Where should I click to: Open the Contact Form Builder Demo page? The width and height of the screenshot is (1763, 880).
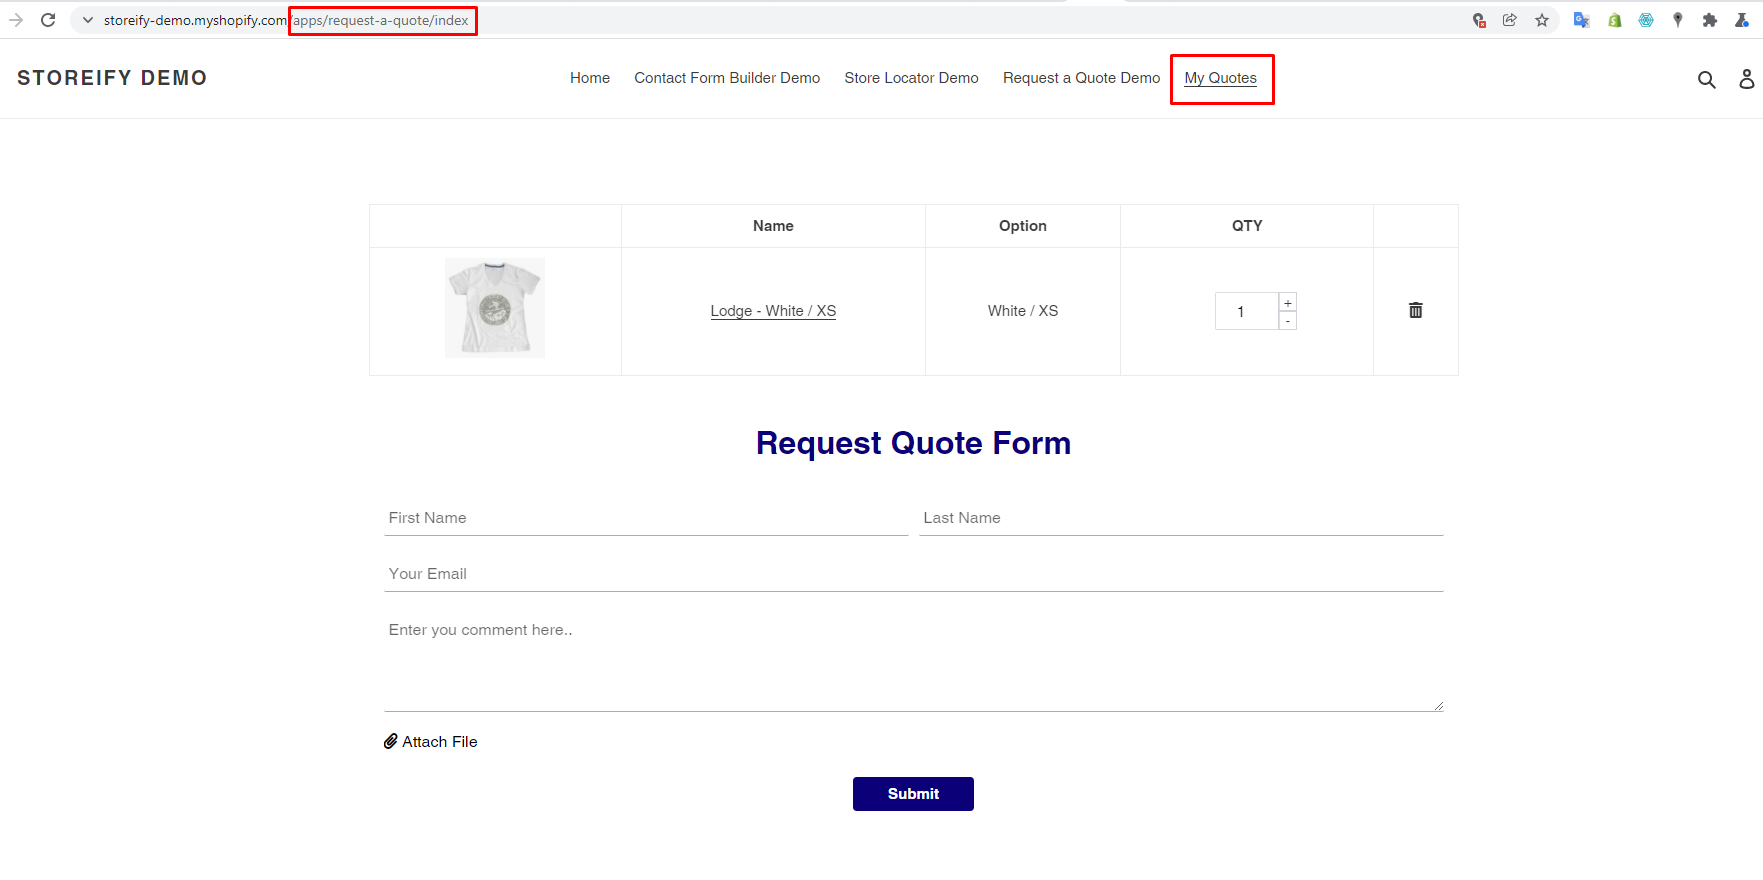[726, 78]
